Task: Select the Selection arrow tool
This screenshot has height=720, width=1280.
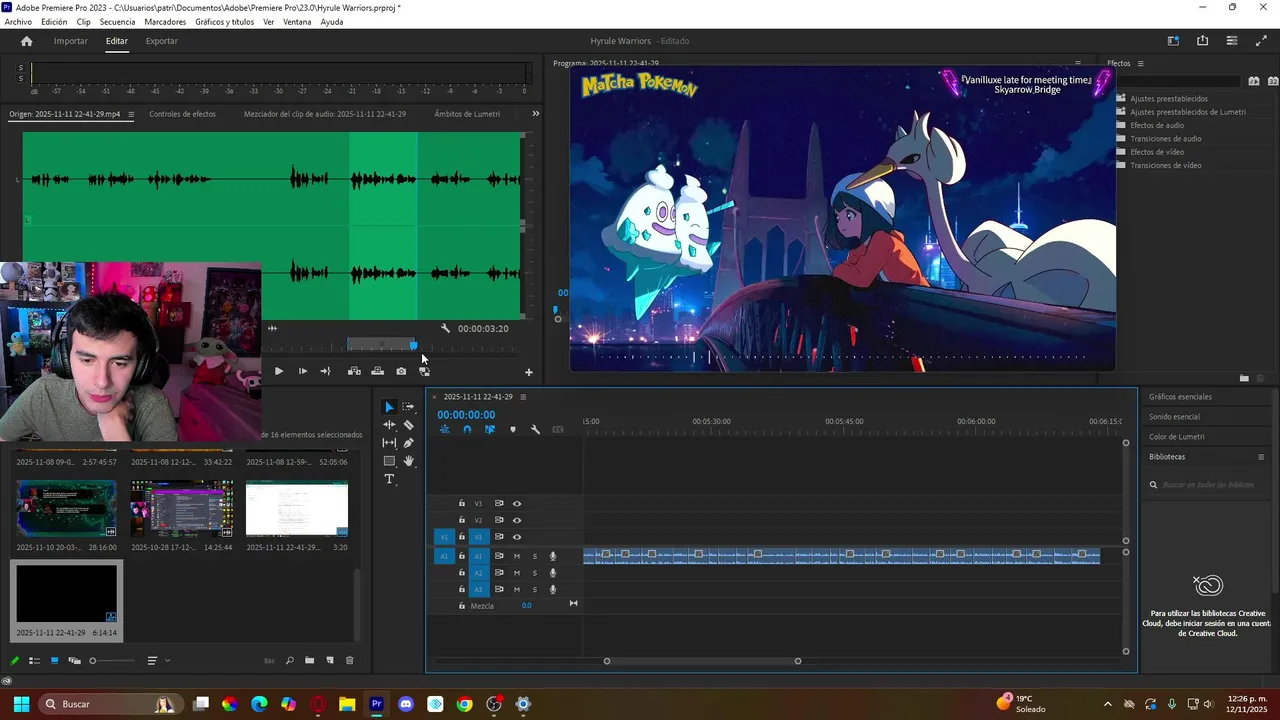Action: click(x=389, y=407)
